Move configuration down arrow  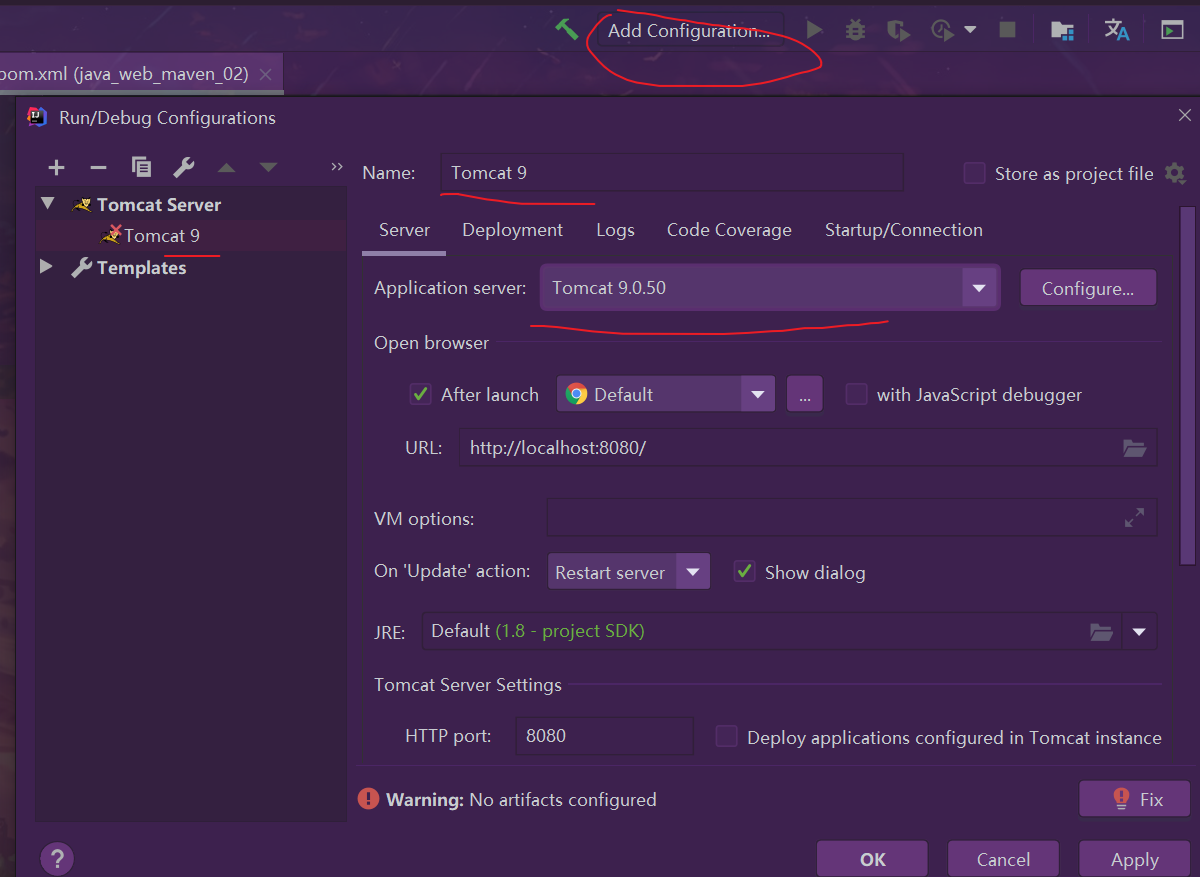[268, 167]
